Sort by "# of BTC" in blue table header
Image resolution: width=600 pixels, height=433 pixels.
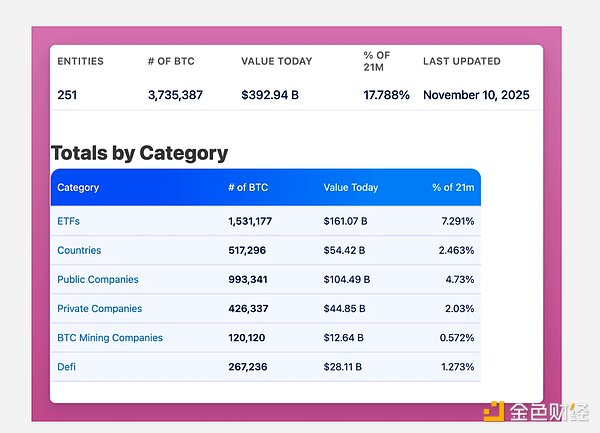[248, 187]
